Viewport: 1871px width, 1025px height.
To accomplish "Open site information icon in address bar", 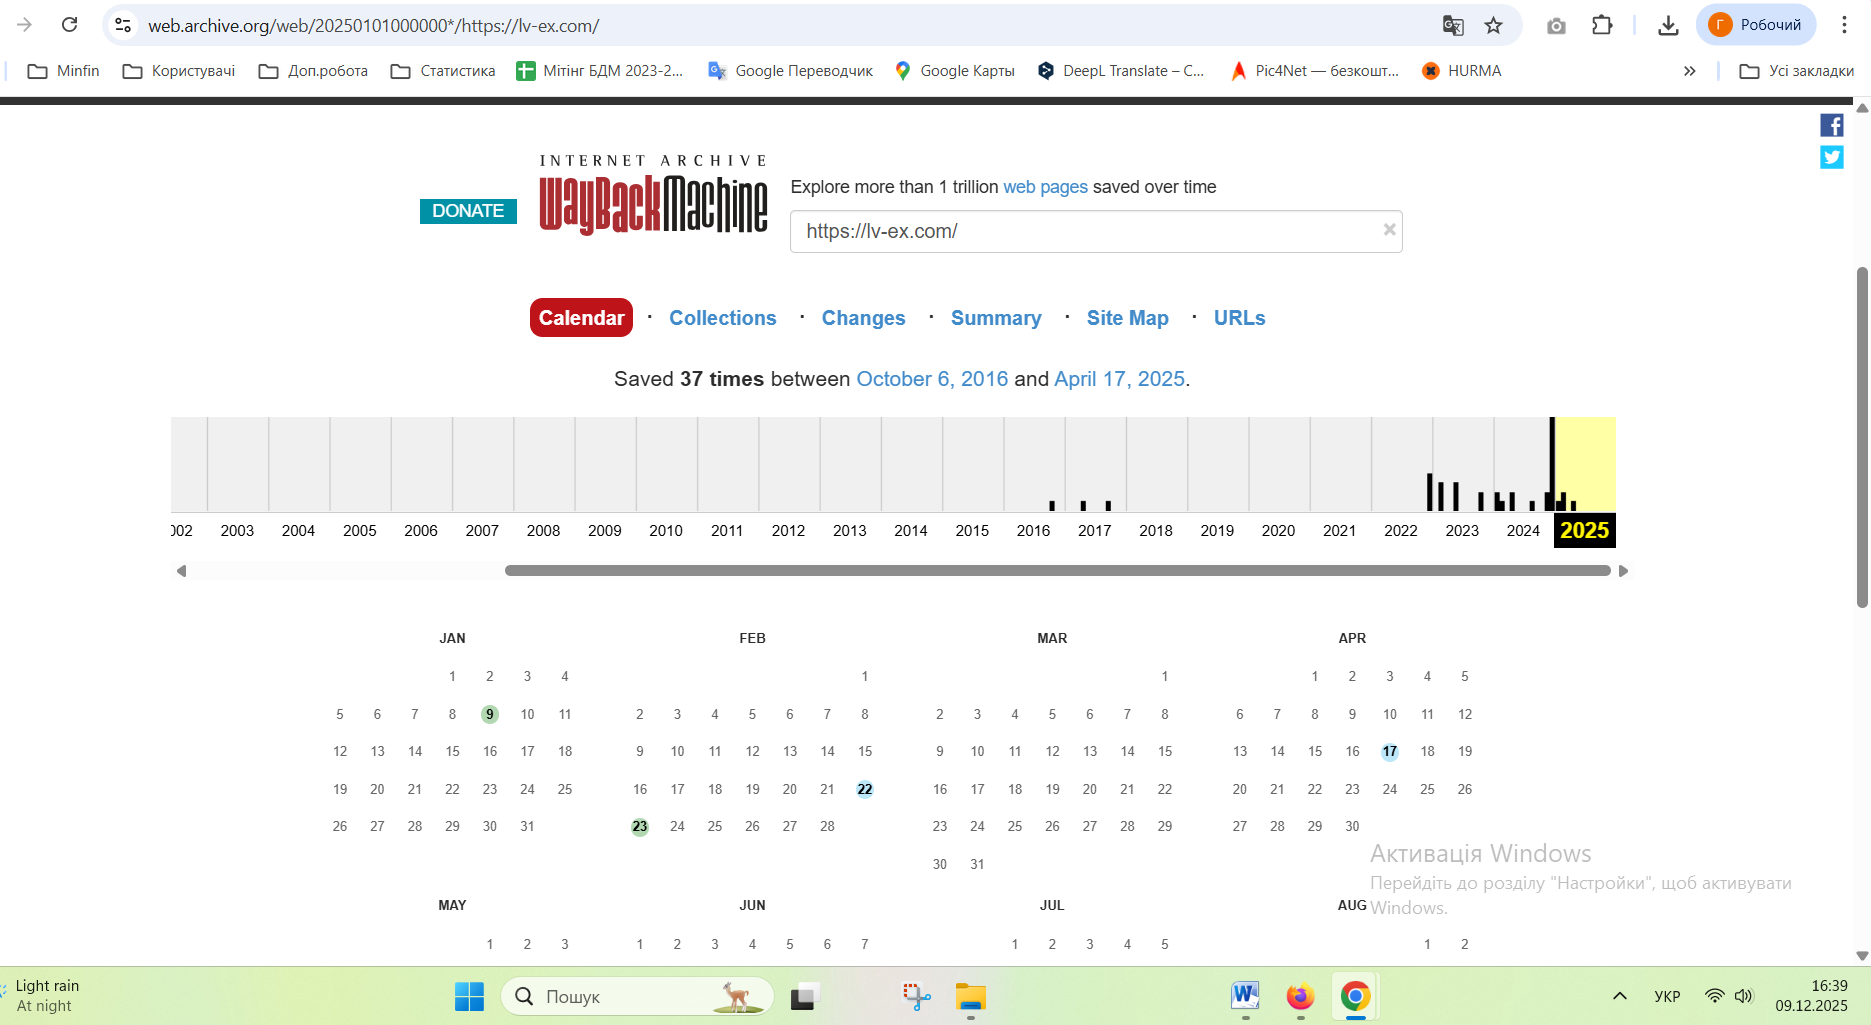I will (123, 25).
